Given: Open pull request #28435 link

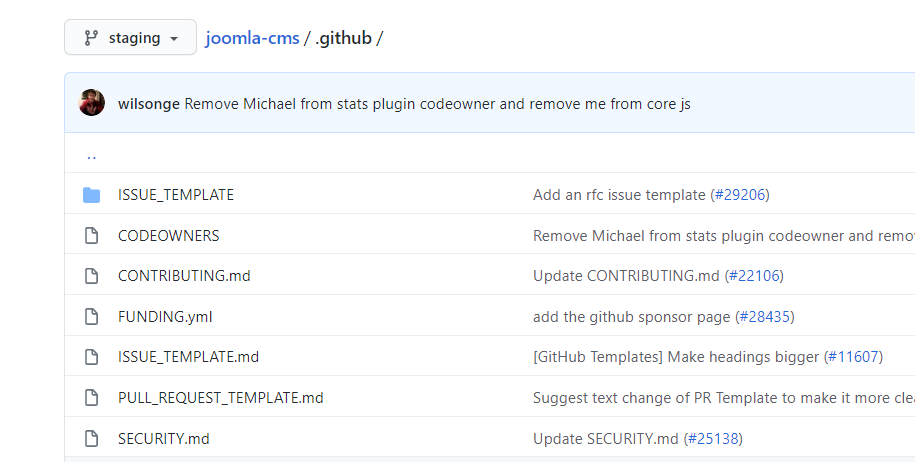Looking at the screenshot, I should pos(765,317).
